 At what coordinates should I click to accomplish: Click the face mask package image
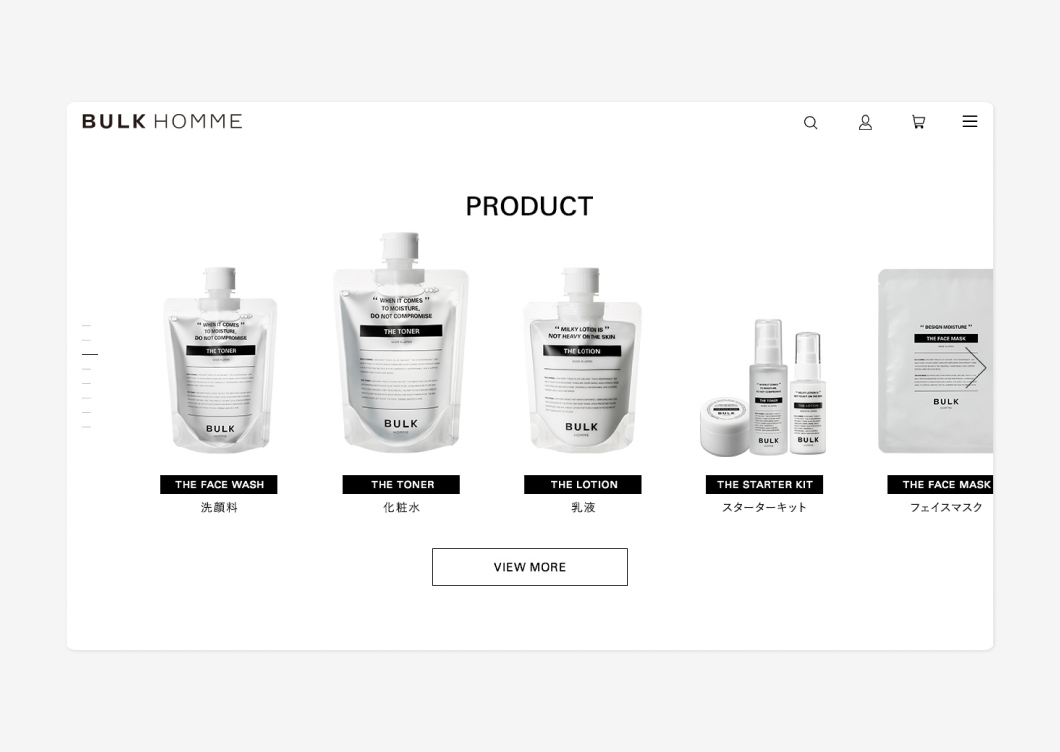(936, 361)
